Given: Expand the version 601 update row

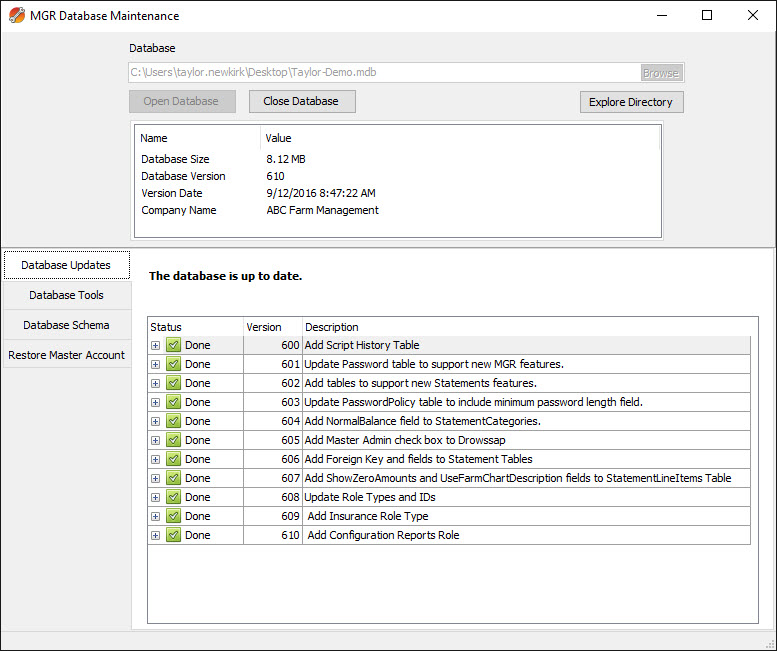Looking at the screenshot, I should pyautogui.click(x=155, y=364).
